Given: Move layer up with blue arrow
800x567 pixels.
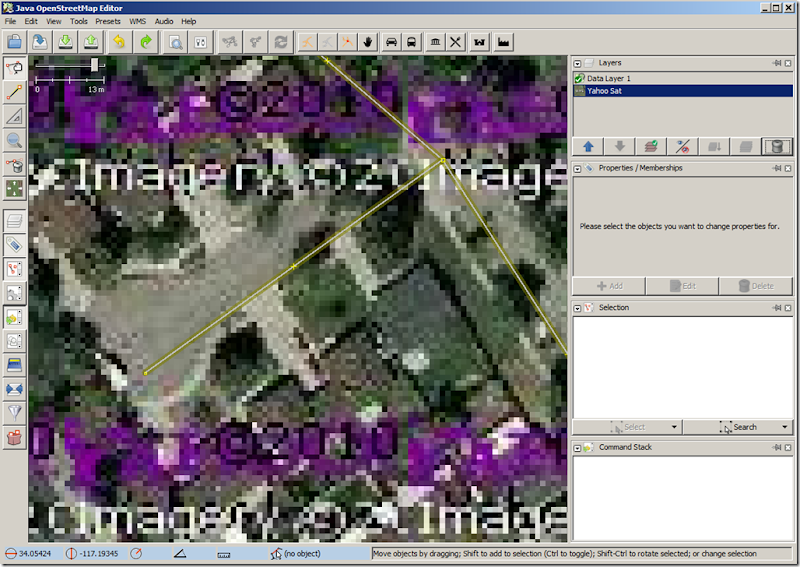Looking at the screenshot, I should pos(588,147).
